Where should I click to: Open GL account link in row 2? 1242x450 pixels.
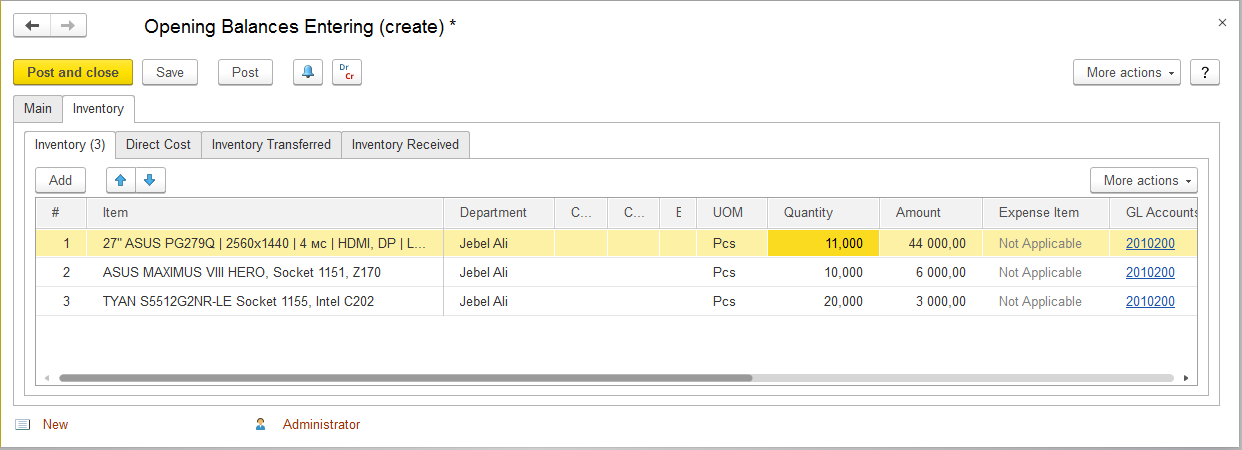click(1150, 272)
